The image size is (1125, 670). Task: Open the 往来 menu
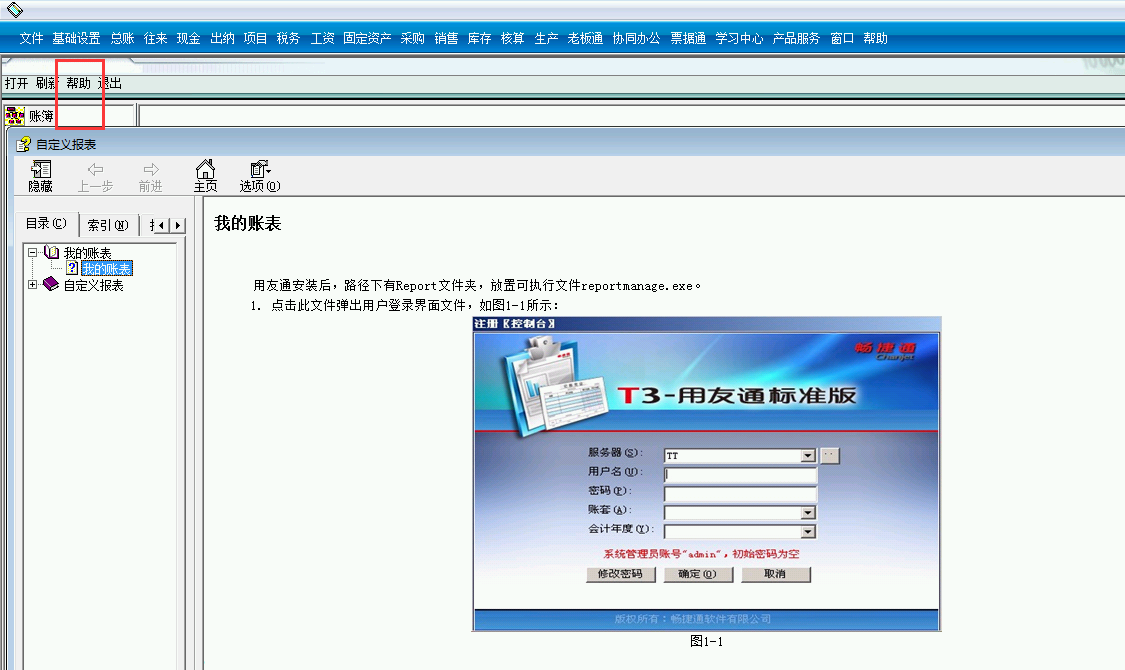pyautogui.click(x=156, y=39)
